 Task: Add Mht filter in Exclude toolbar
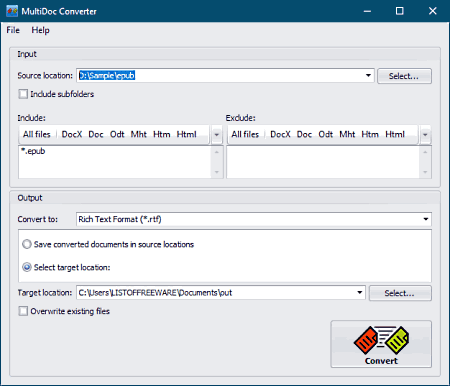(x=347, y=134)
